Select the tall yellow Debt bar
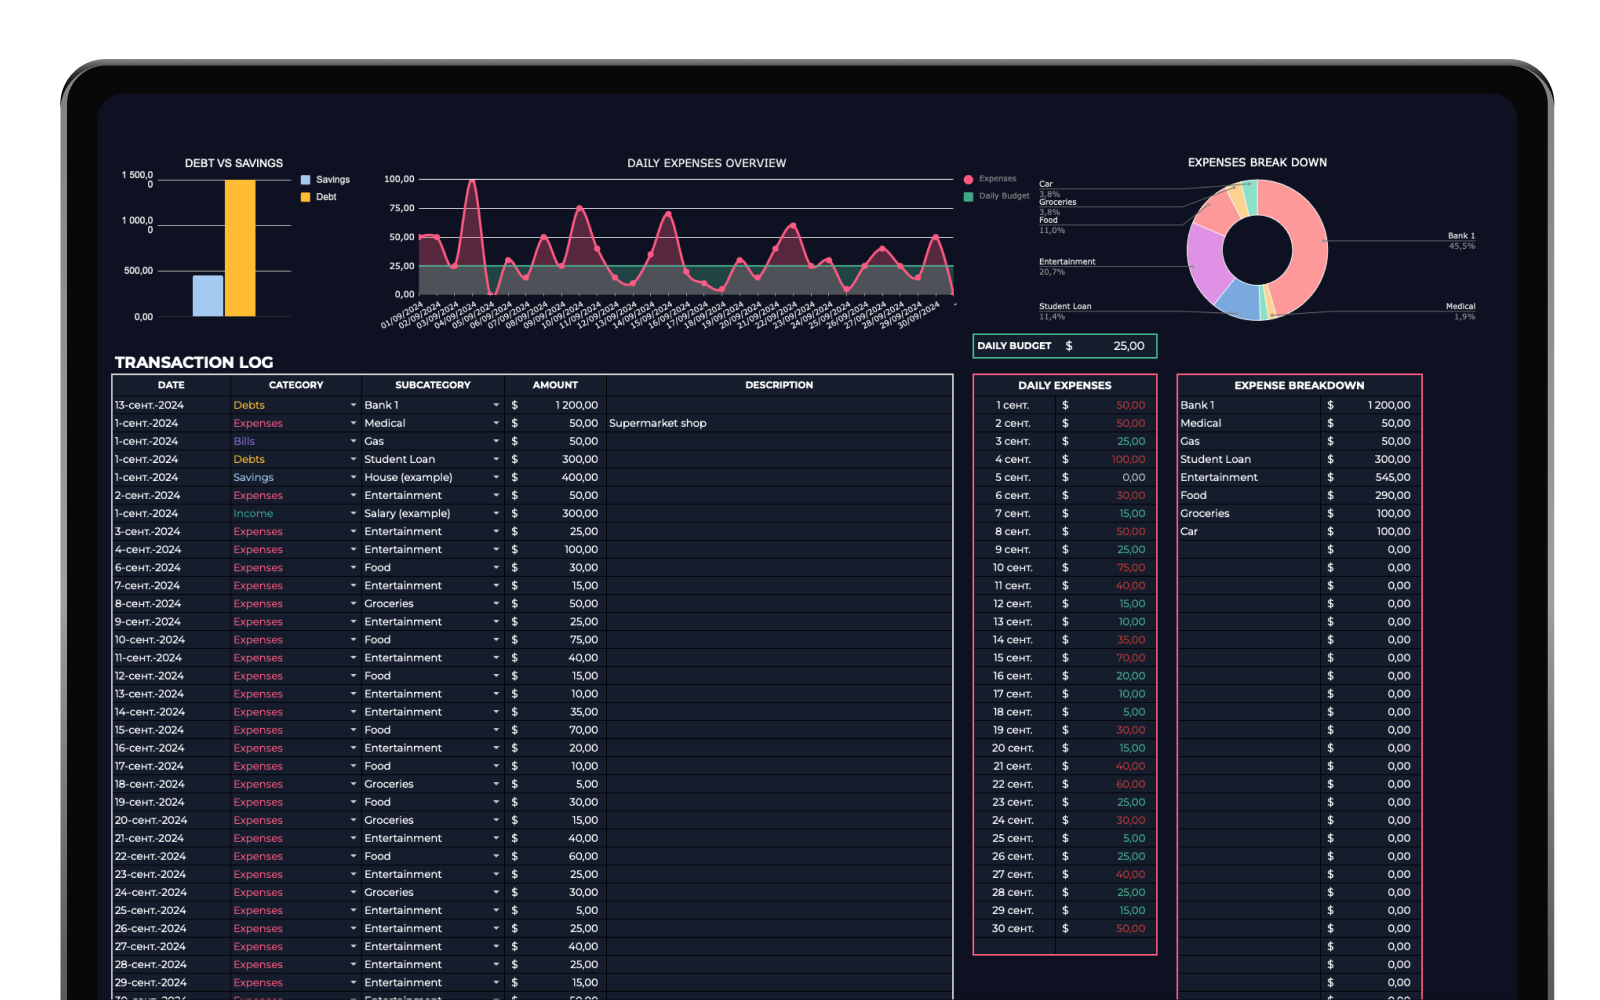1600x1000 pixels. [240, 248]
